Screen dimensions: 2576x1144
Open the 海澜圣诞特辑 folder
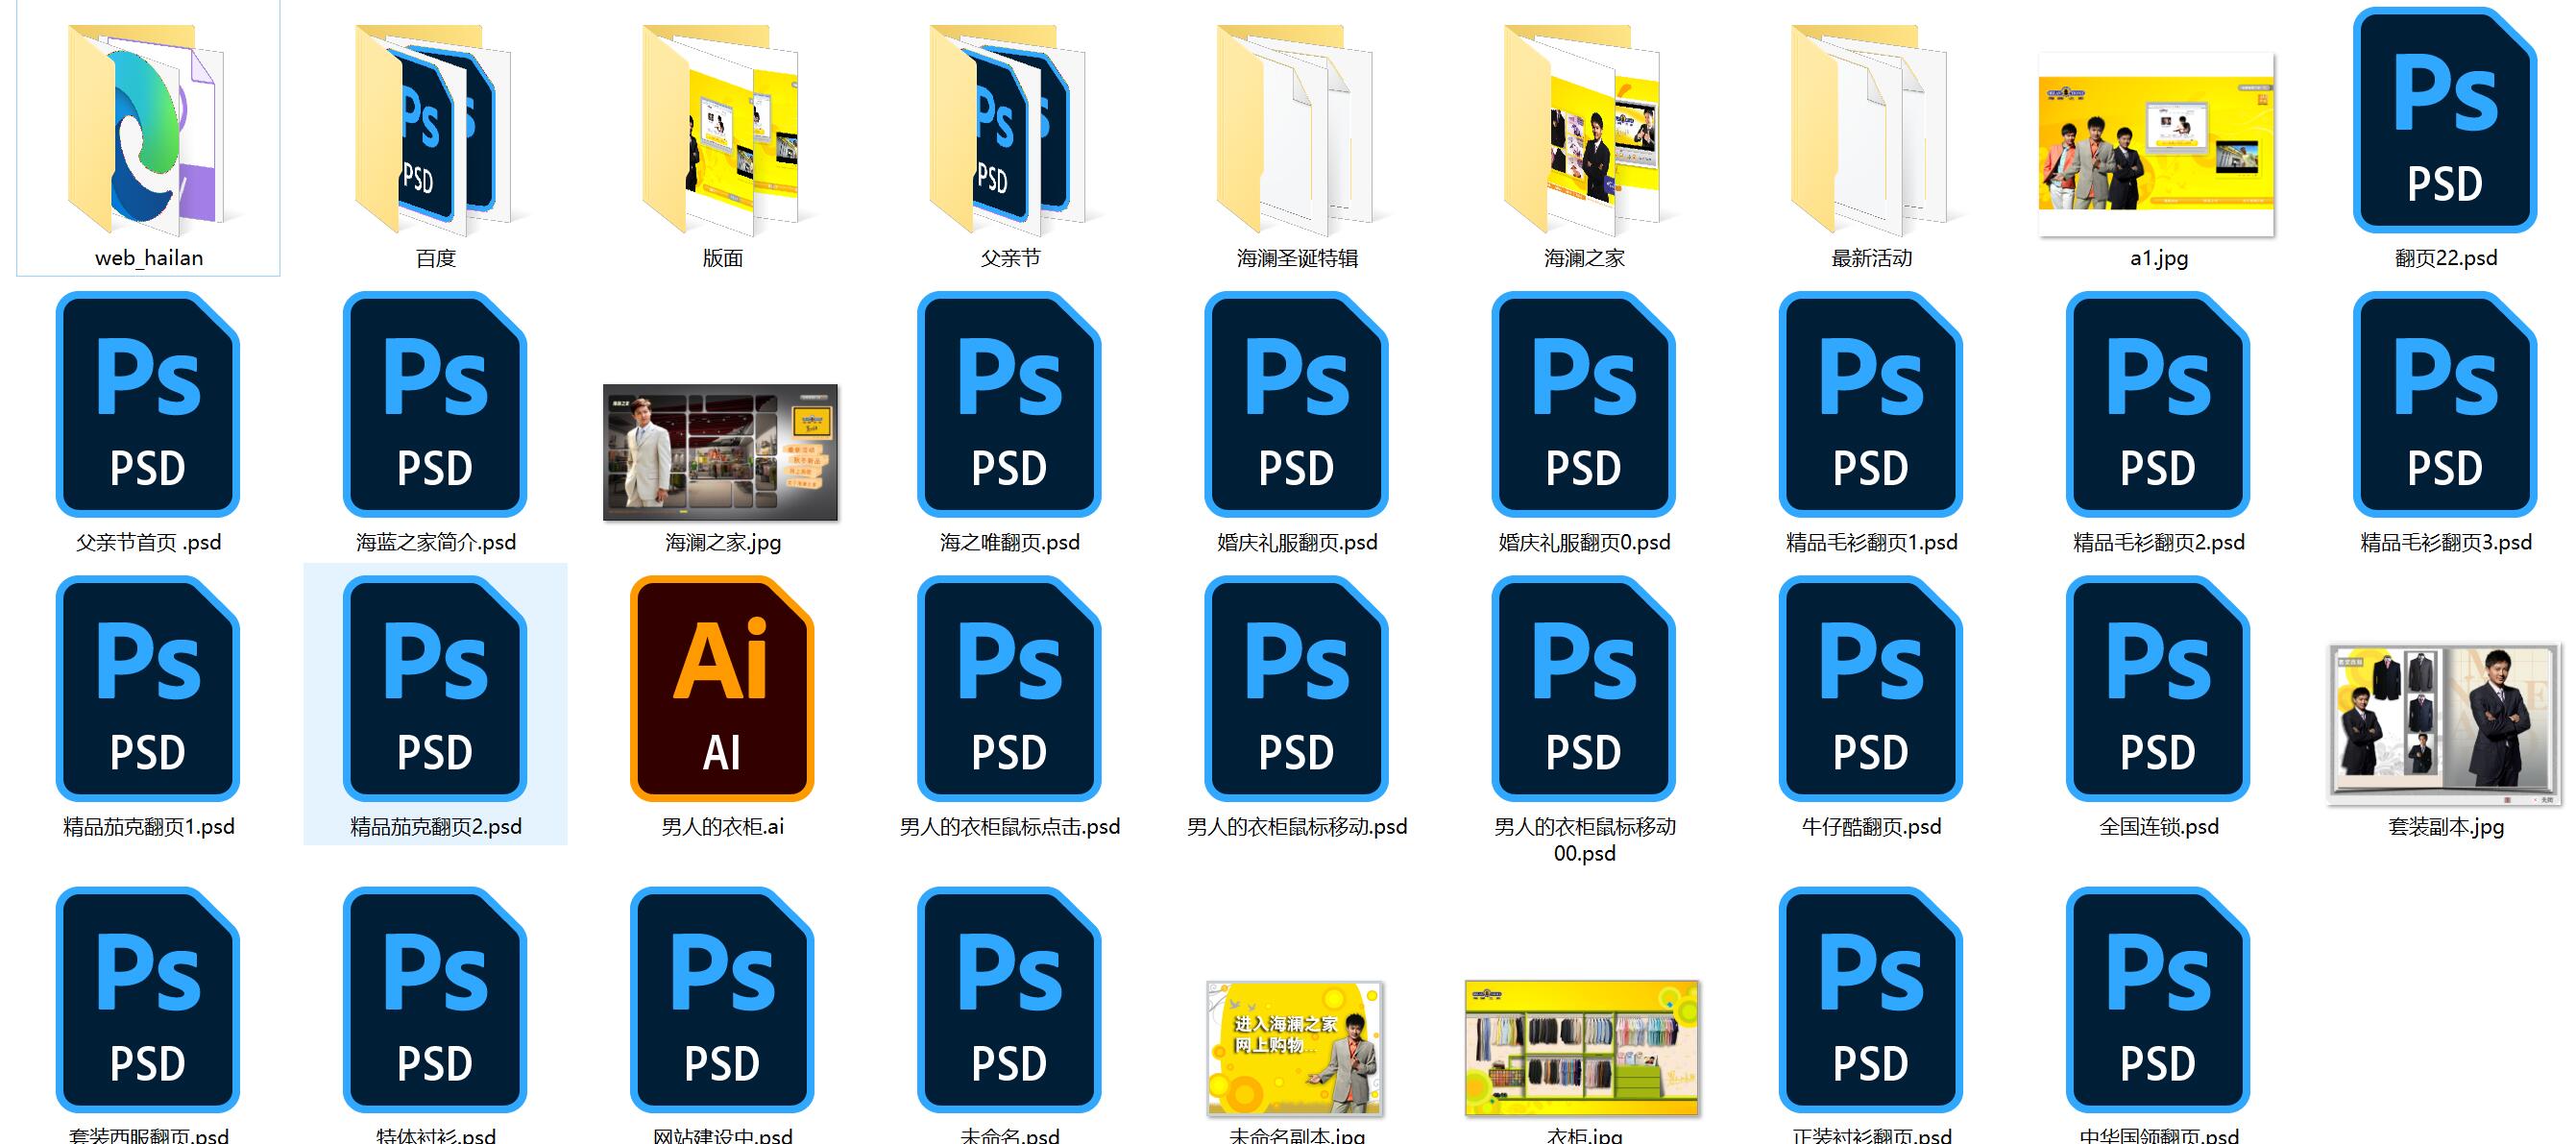click(1296, 130)
